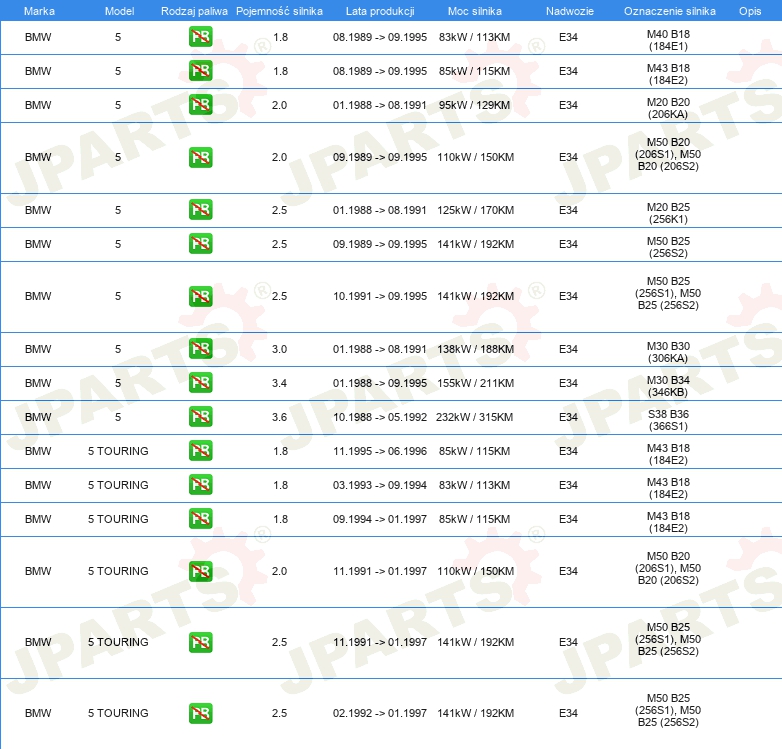Select engine code M40 B18 (184E1)
Image resolution: width=782 pixels, height=749 pixels.
pos(668,40)
